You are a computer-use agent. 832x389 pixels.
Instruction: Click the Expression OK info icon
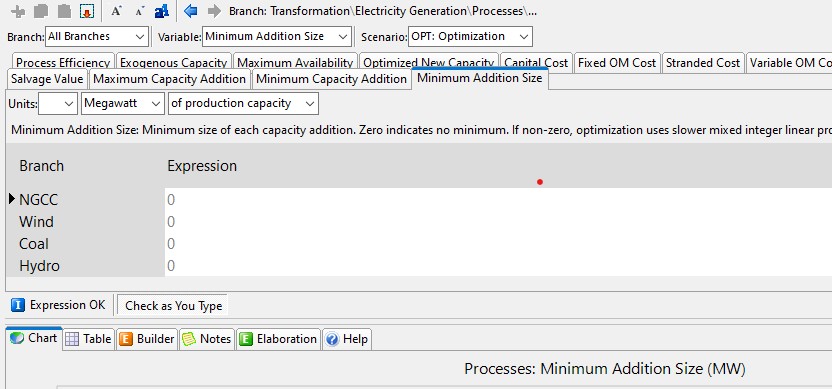coord(18,305)
